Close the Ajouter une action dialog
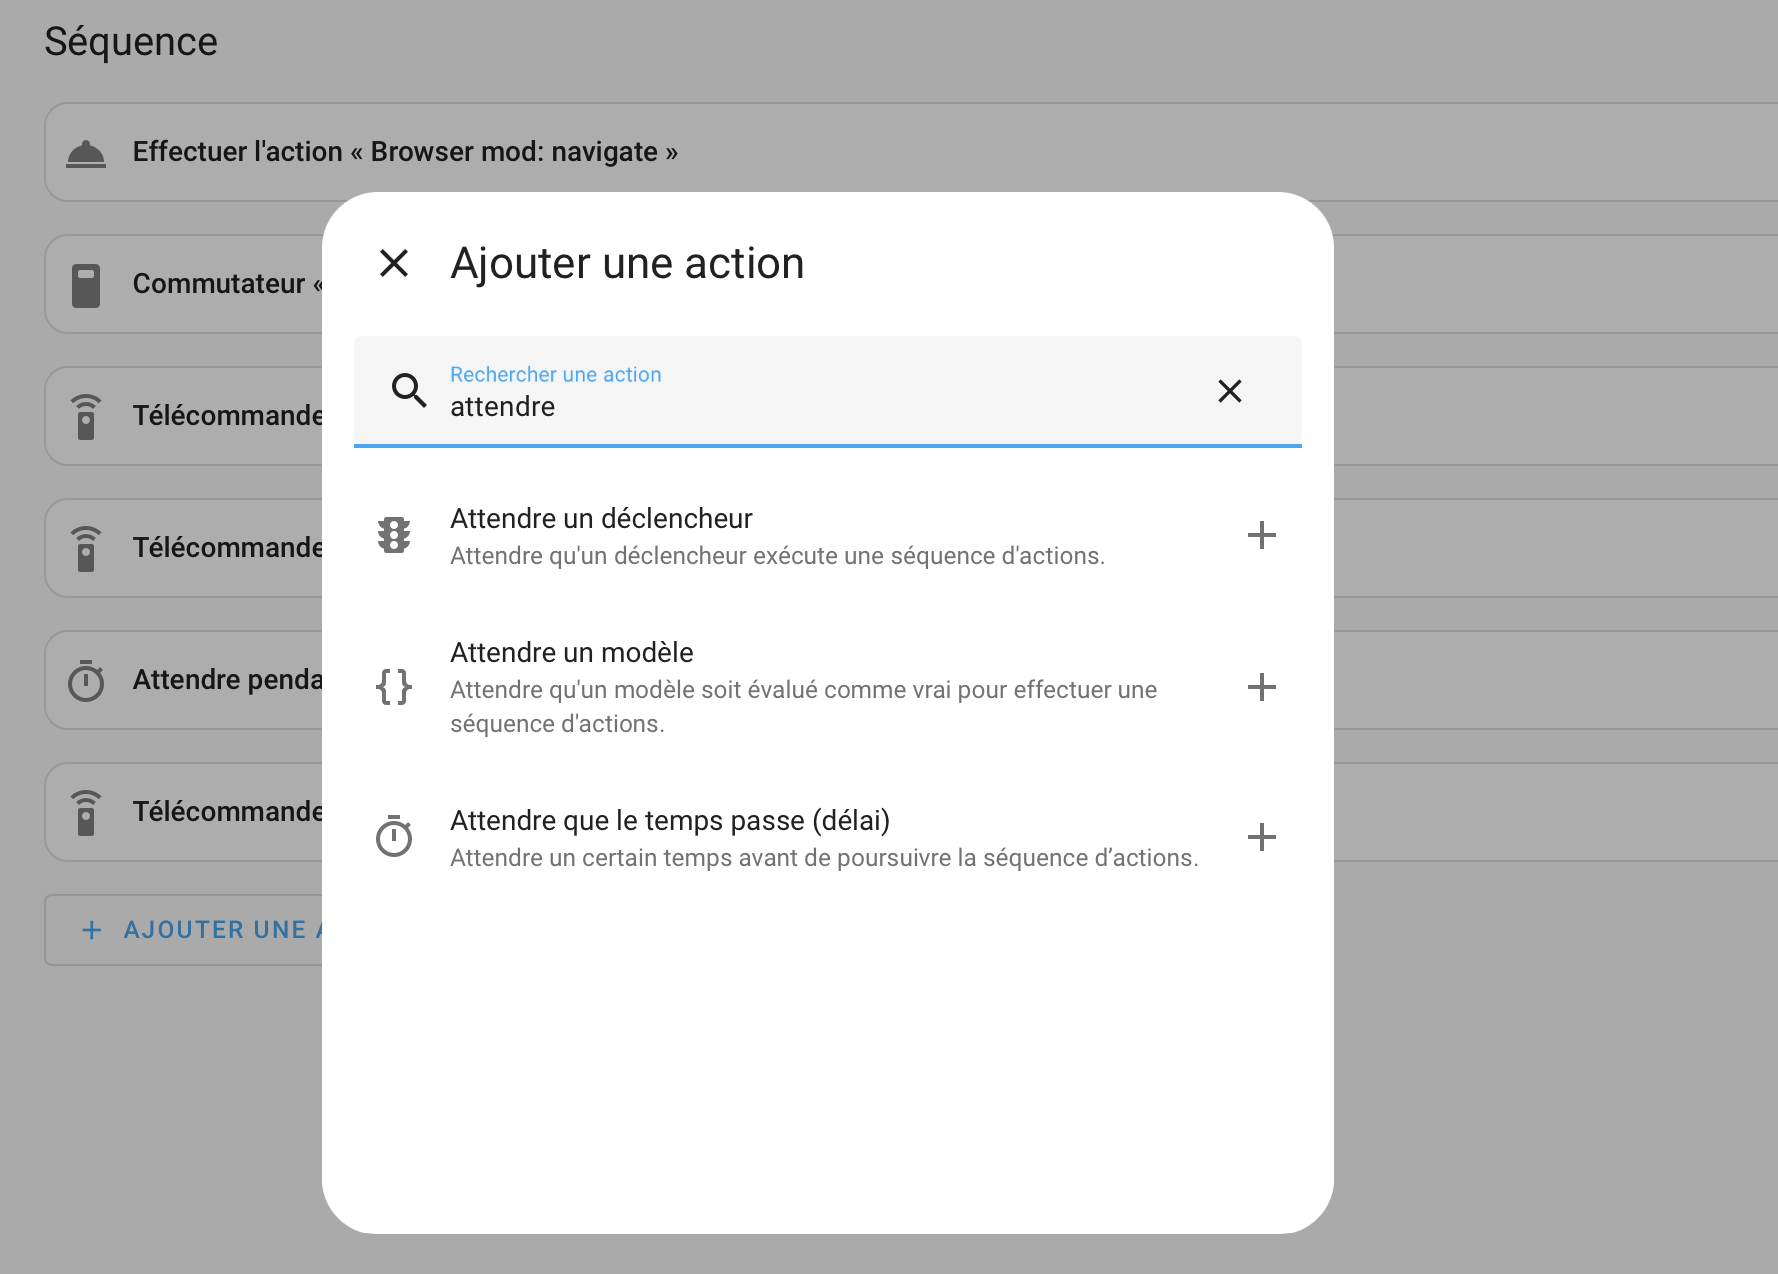 [x=394, y=264]
